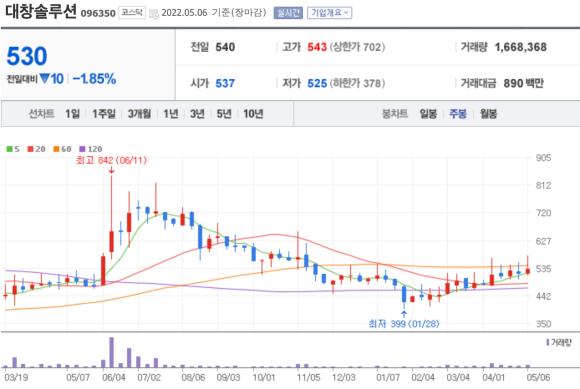
Task: Click the 코스닥 market label
Action: point(132,13)
